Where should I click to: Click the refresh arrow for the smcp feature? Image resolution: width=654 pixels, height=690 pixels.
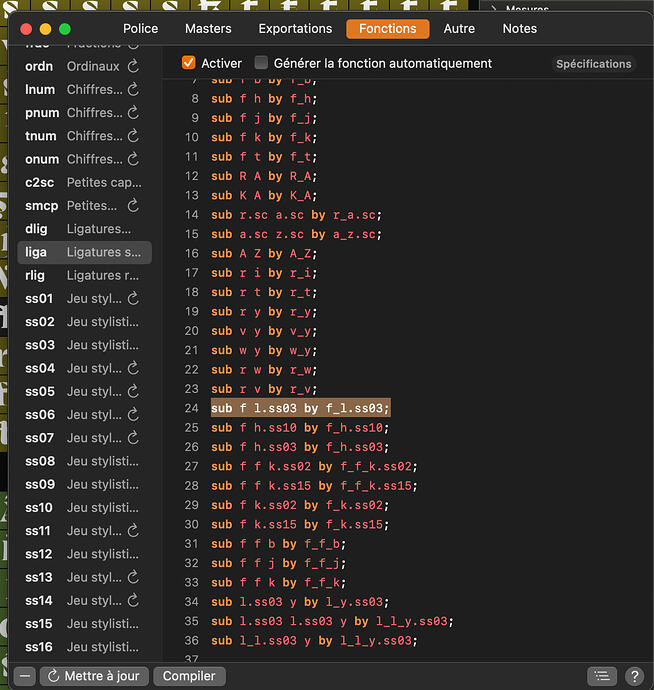coord(134,206)
